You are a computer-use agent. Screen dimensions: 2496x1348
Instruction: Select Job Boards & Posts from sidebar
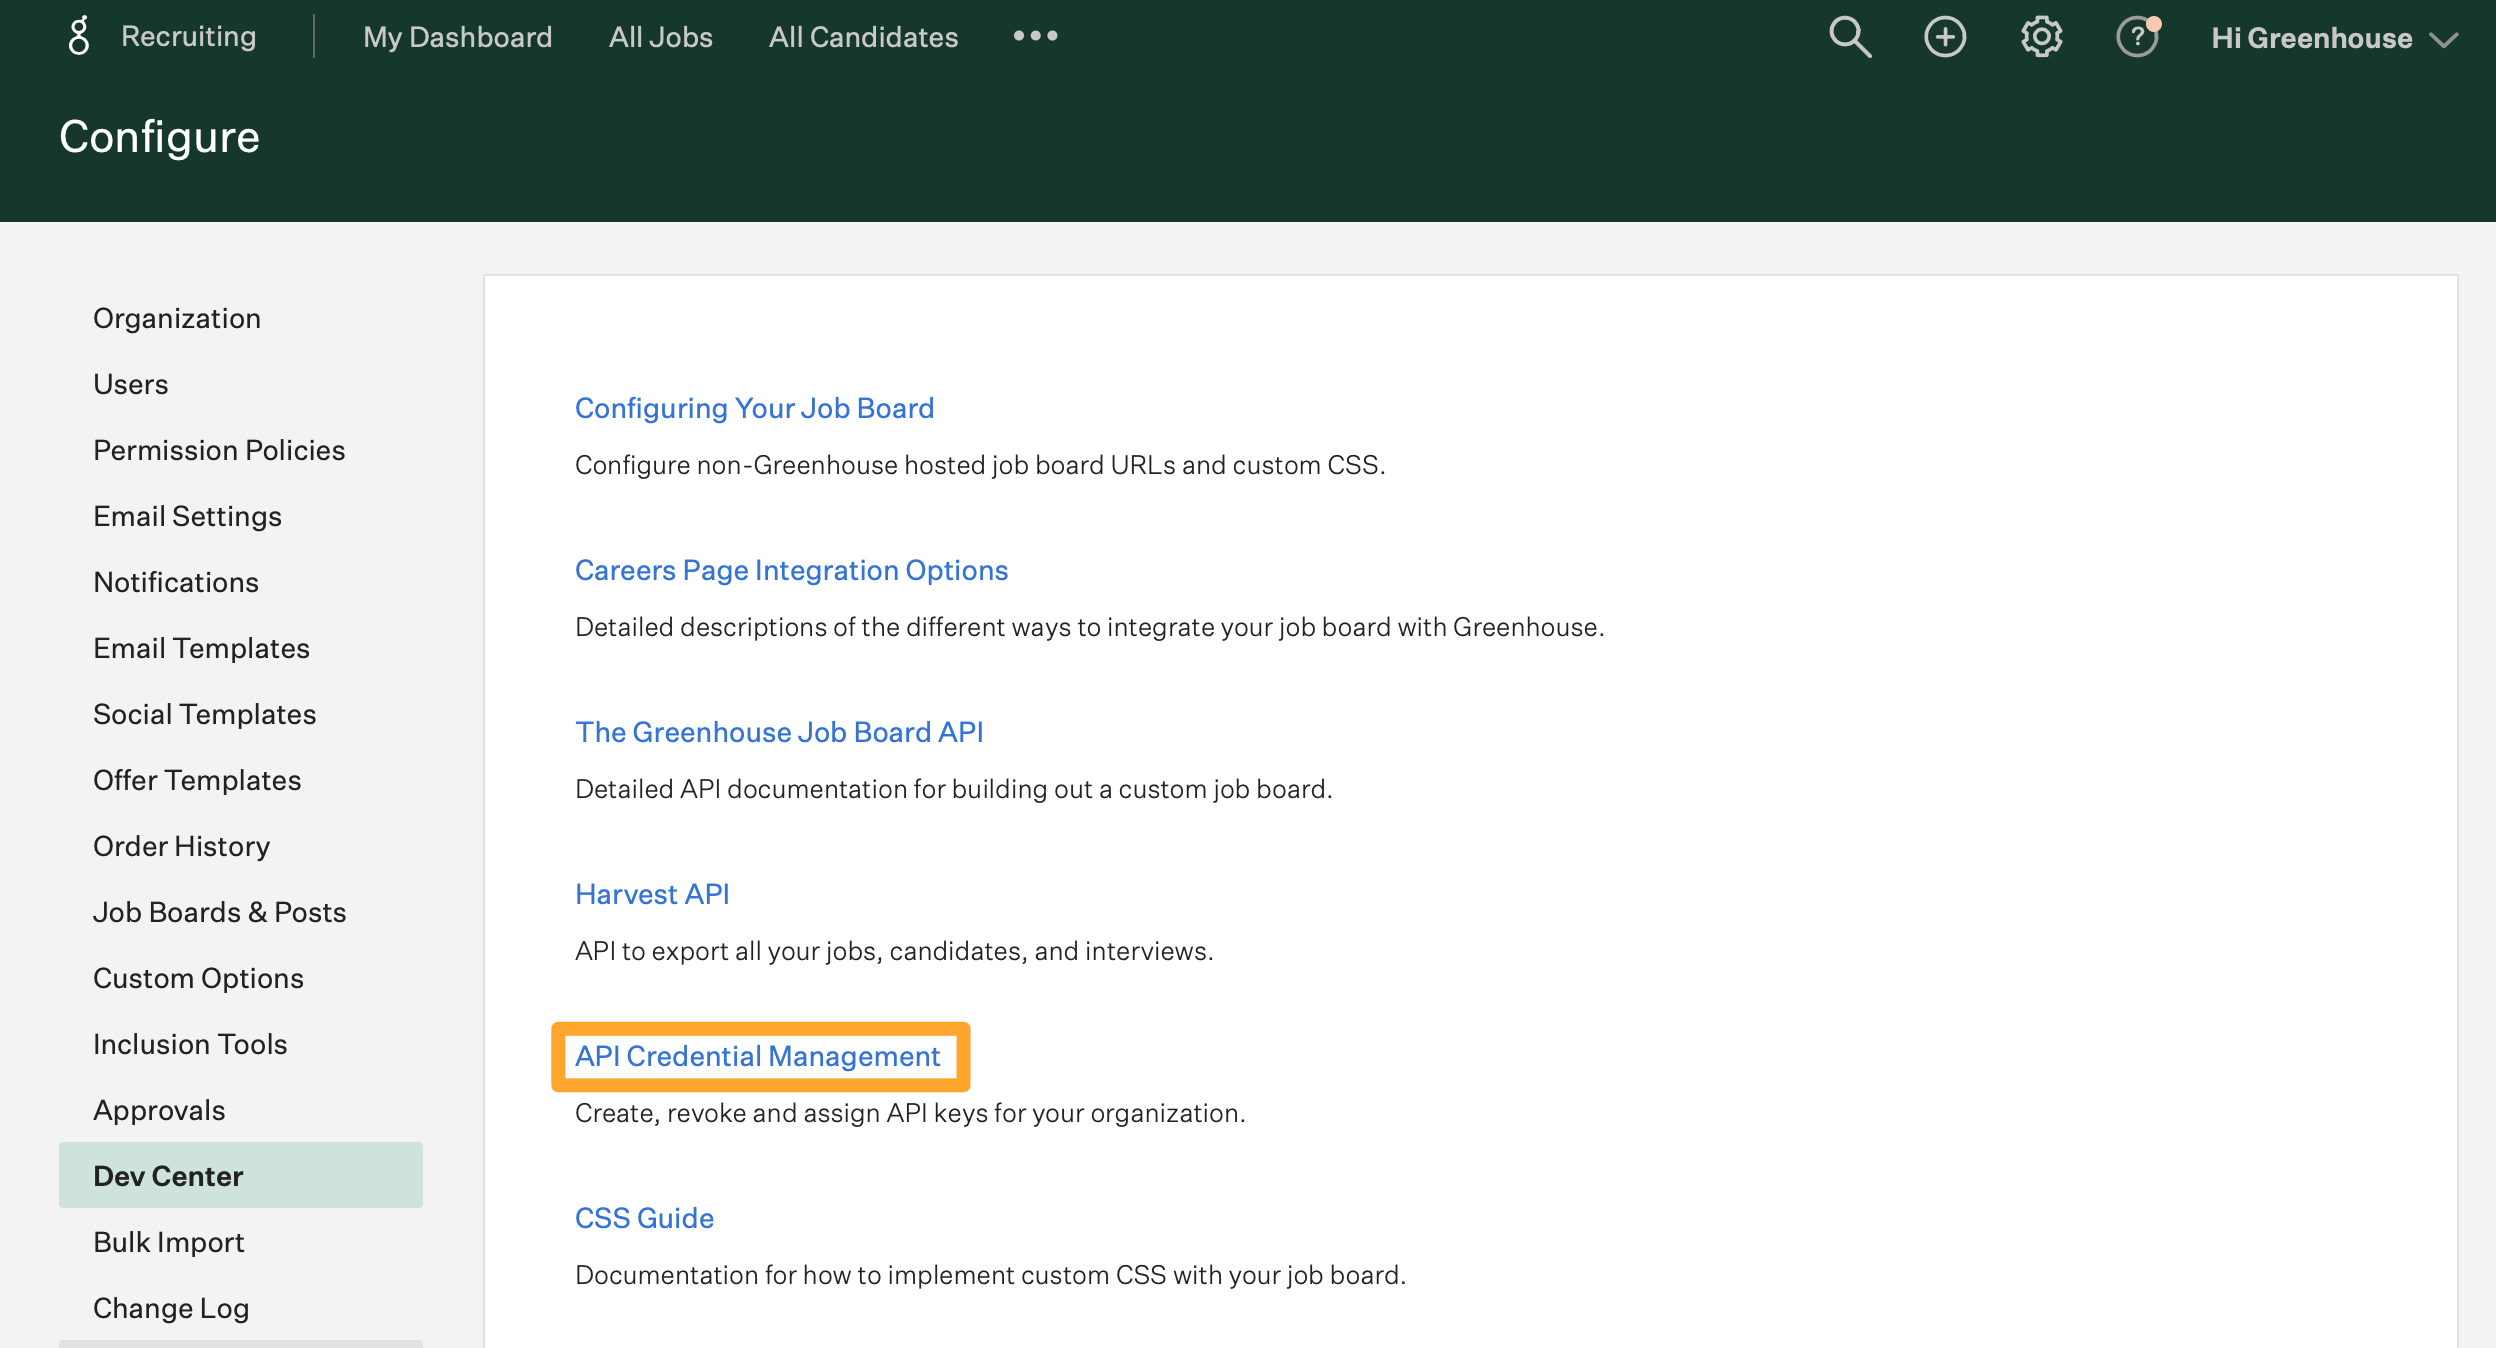tap(221, 911)
